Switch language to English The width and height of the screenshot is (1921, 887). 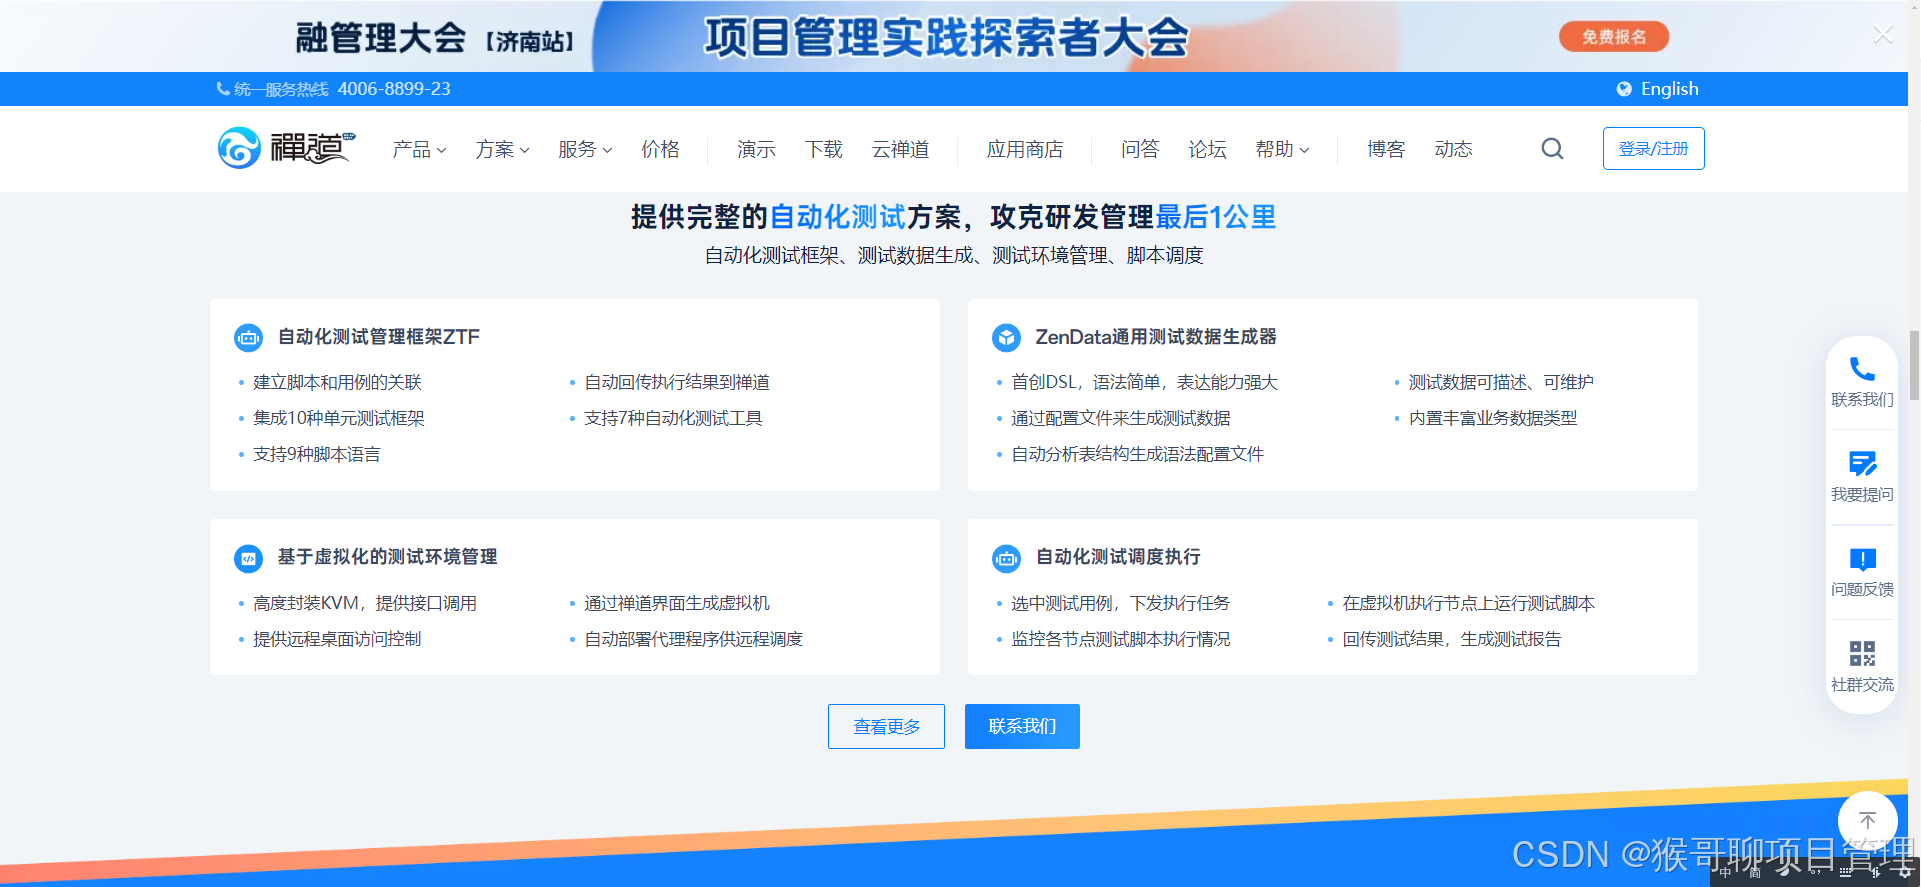point(1669,89)
